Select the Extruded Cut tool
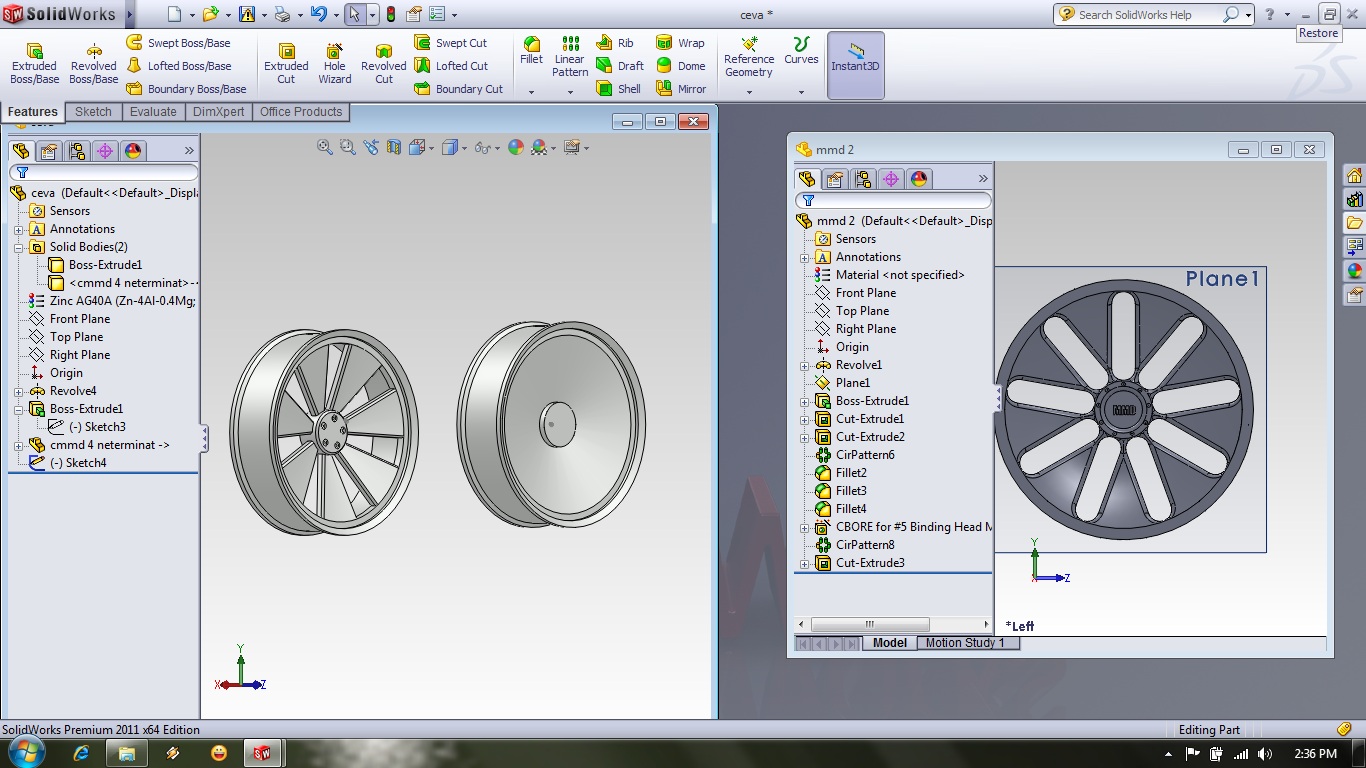Viewport: 1366px width, 768px height. pos(286,64)
